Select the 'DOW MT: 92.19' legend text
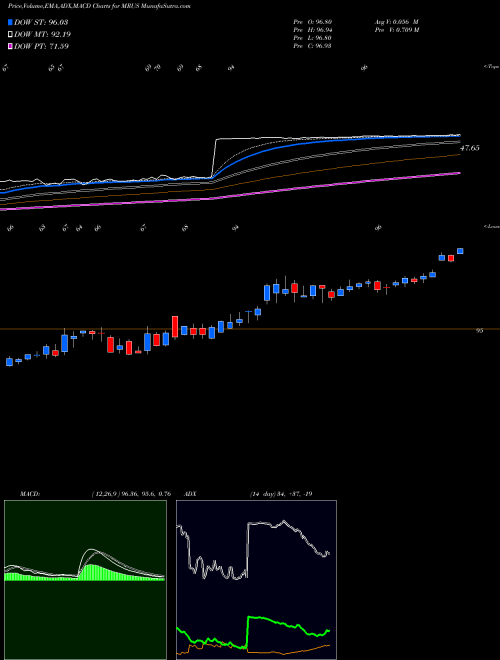Image resolution: width=500 pixels, height=660 pixels. click(x=41, y=35)
